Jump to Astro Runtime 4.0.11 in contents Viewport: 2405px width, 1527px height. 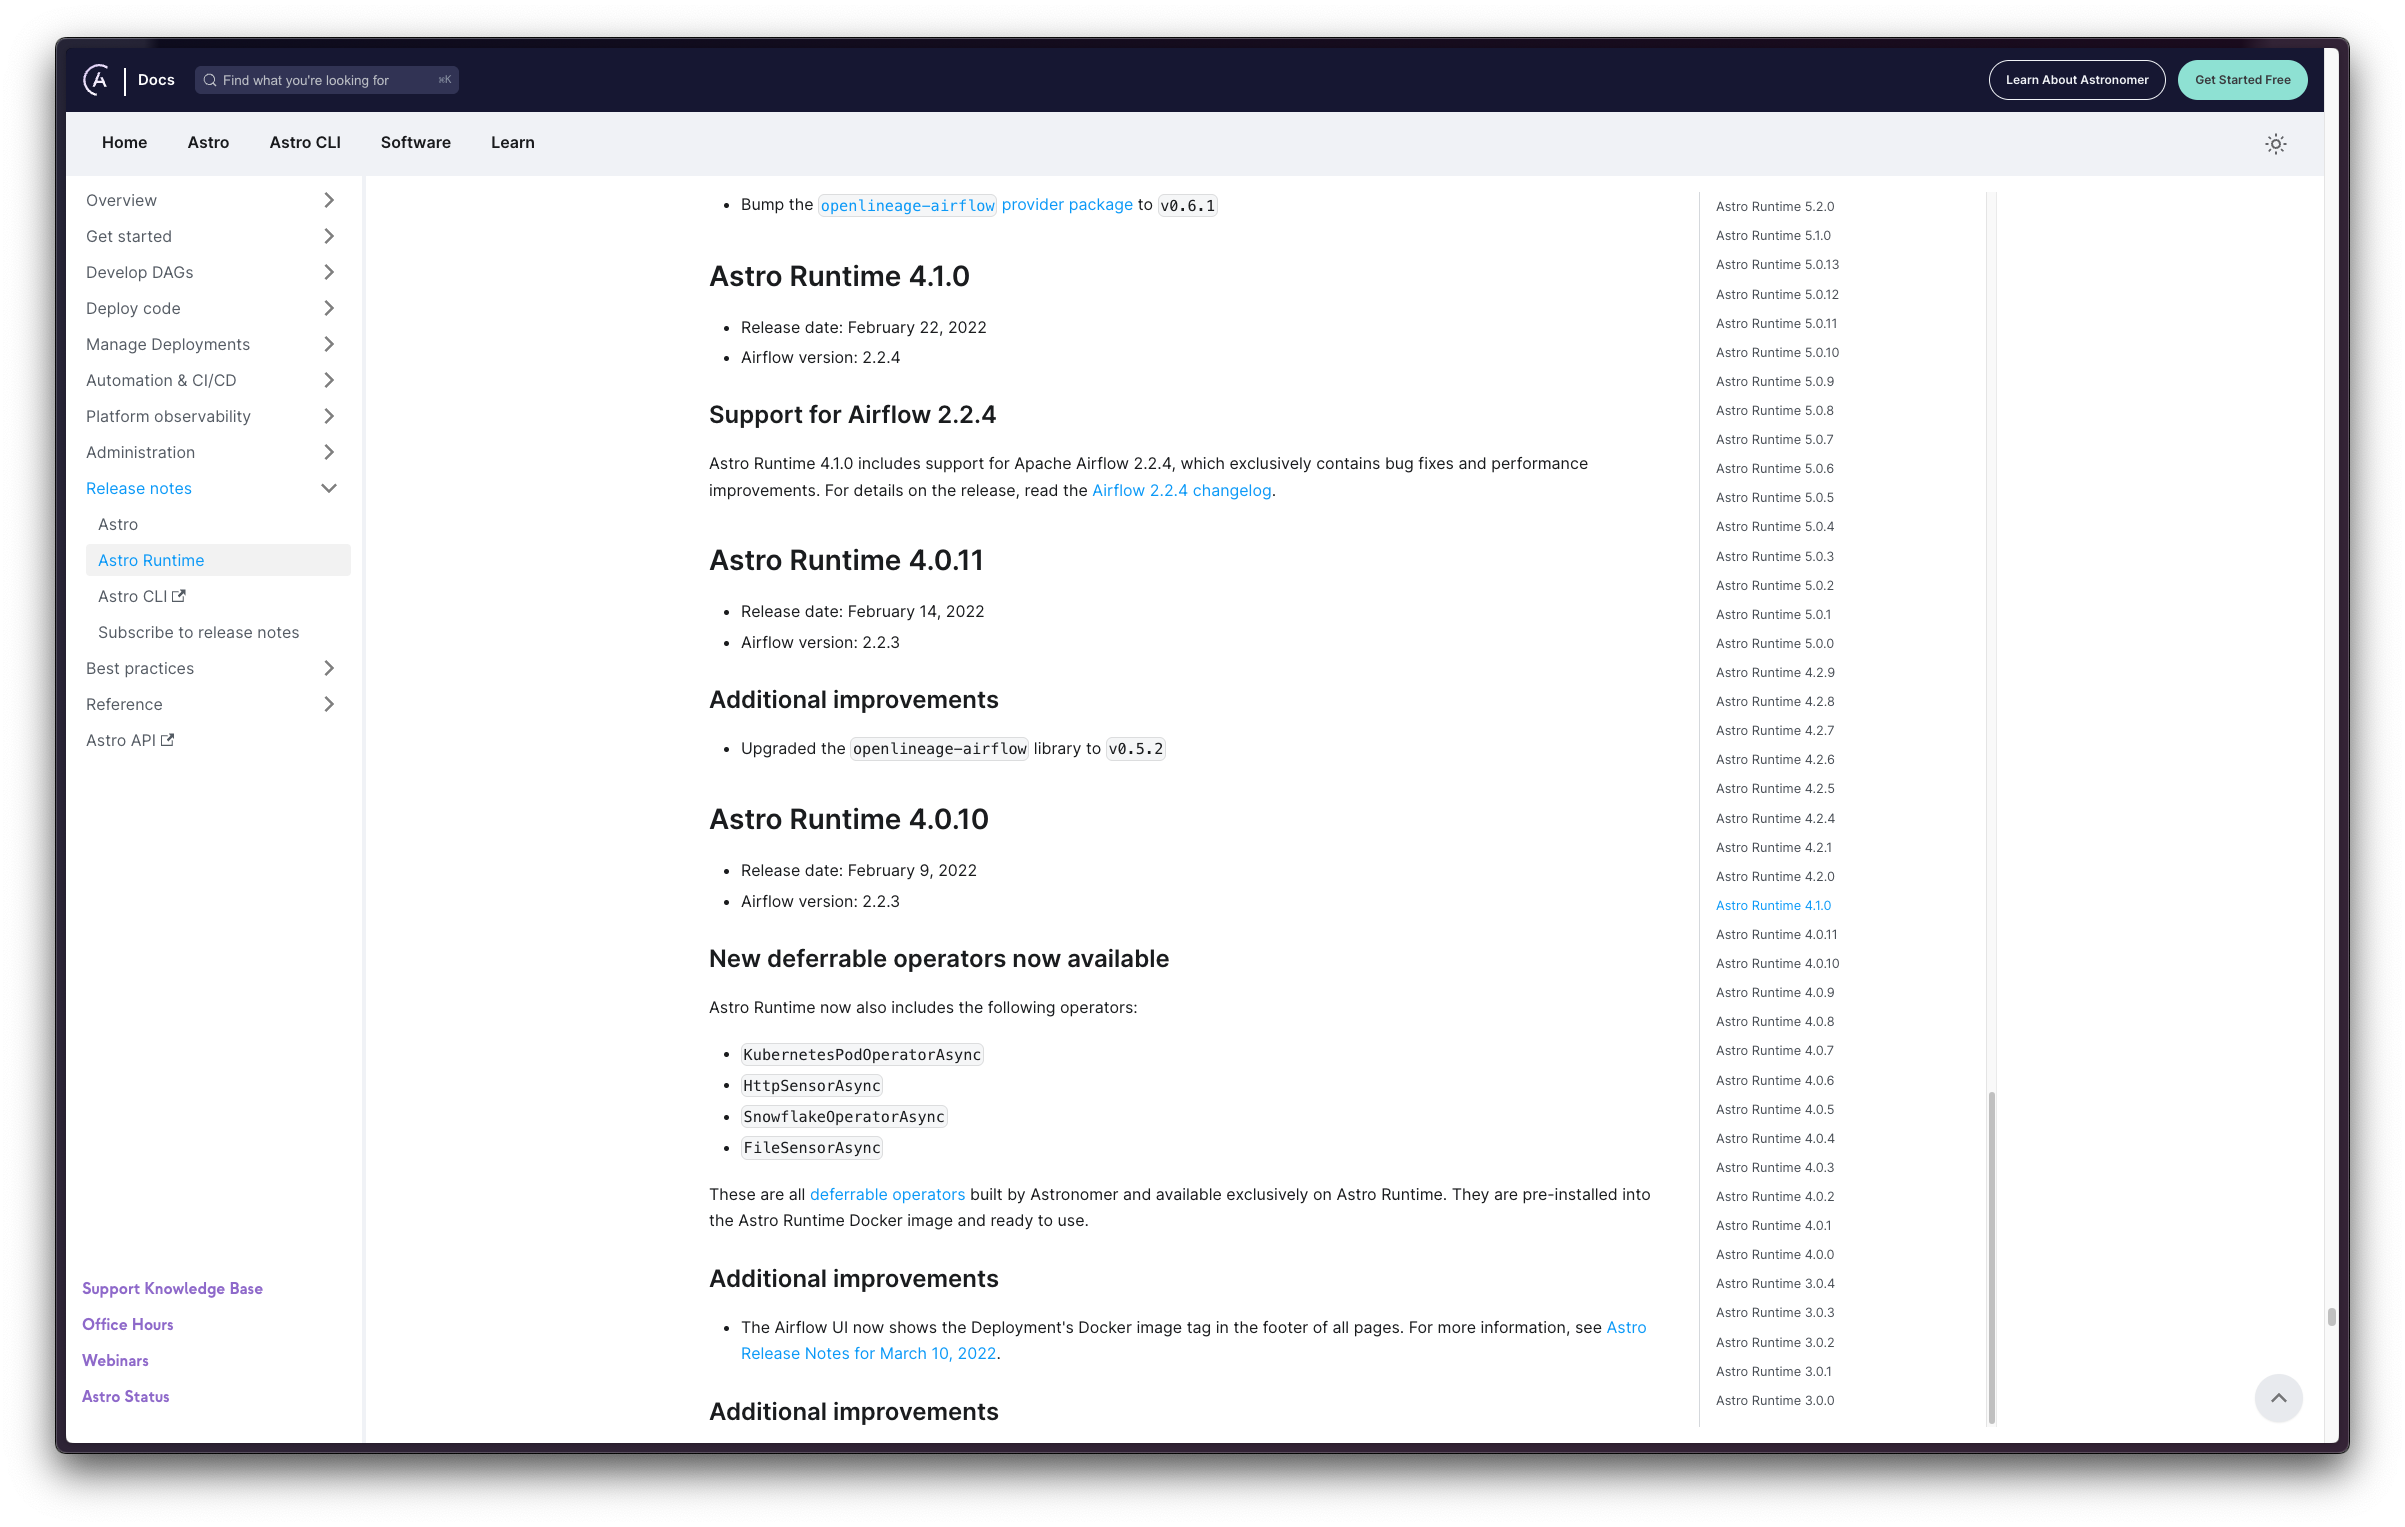(1776, 934)
